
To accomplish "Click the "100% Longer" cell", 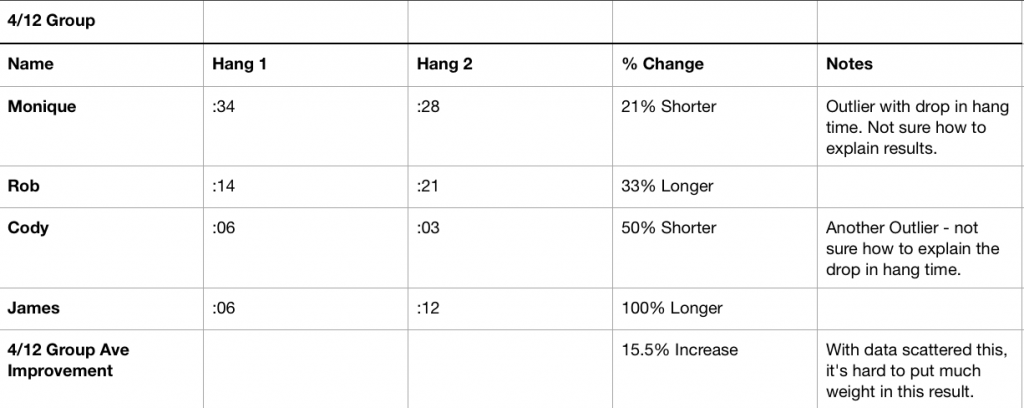I will [670, 308].
